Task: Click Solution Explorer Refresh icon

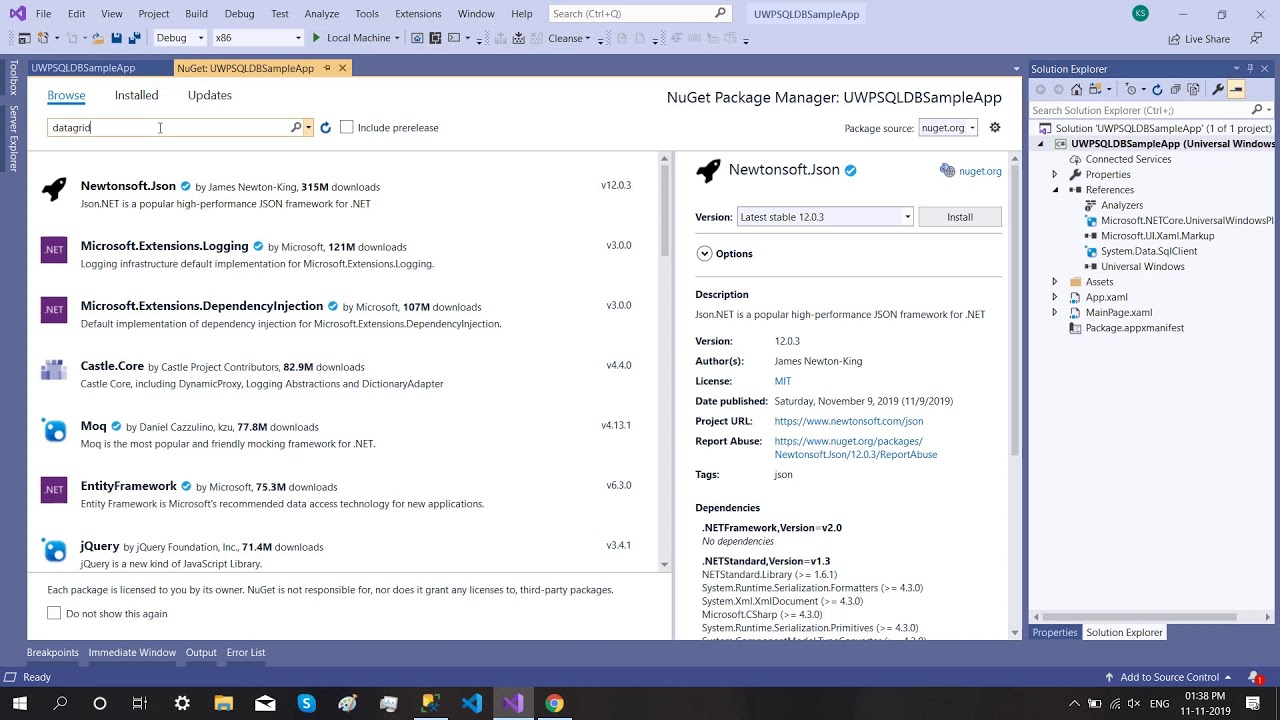Action: click(x=1157, y=89)
